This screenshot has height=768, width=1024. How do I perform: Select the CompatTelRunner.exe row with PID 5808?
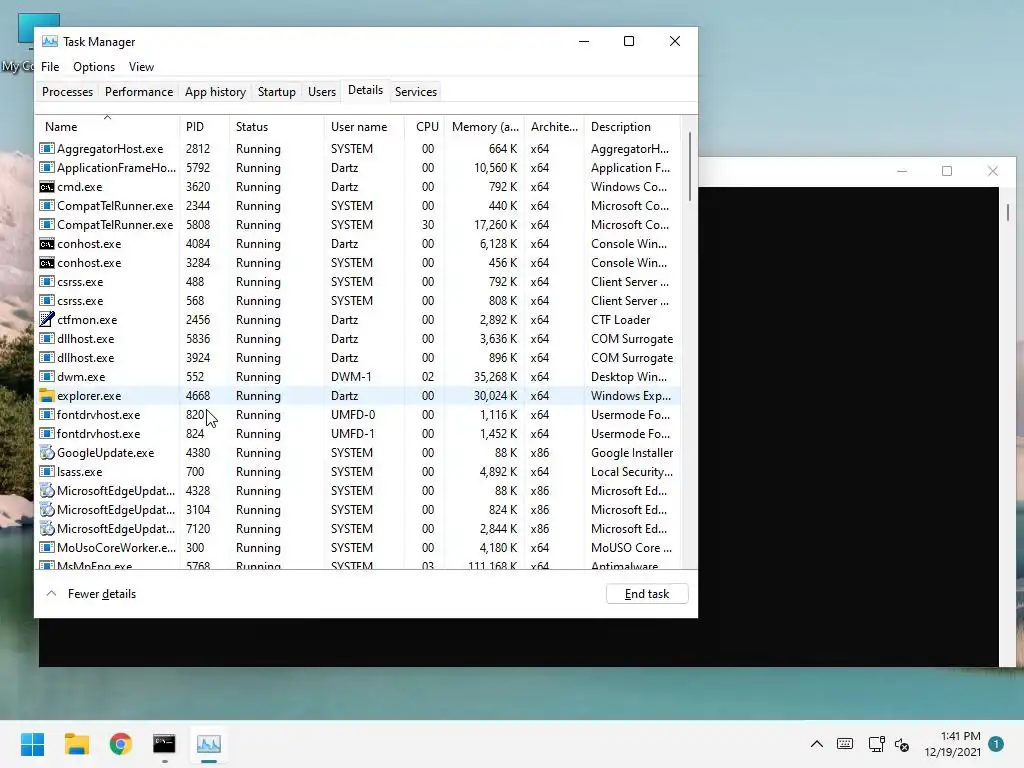359,225
